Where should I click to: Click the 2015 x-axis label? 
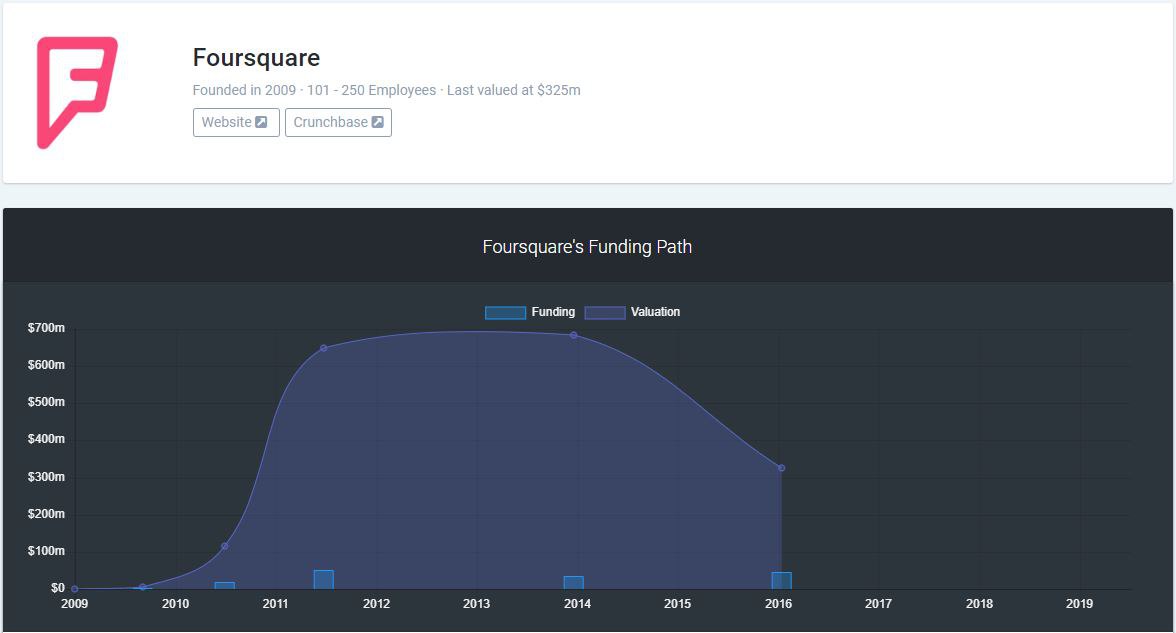pyautogui.click(x=677, y=604)
